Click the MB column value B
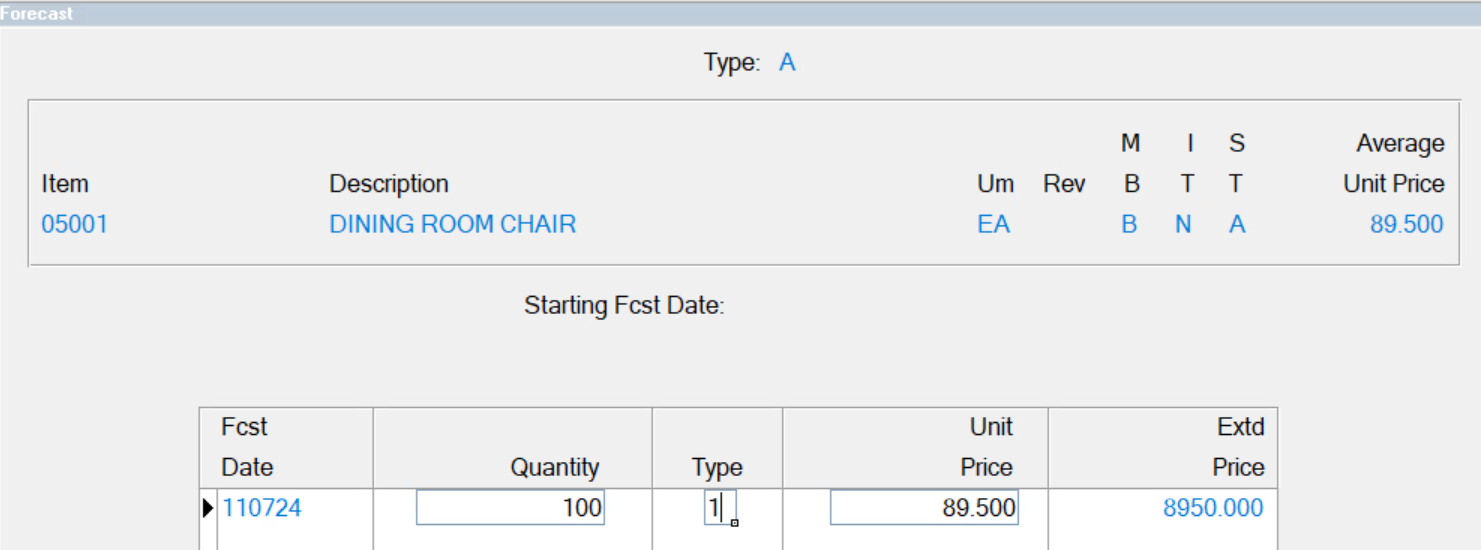The image size is (1481, 550). tap(1129, 224)
